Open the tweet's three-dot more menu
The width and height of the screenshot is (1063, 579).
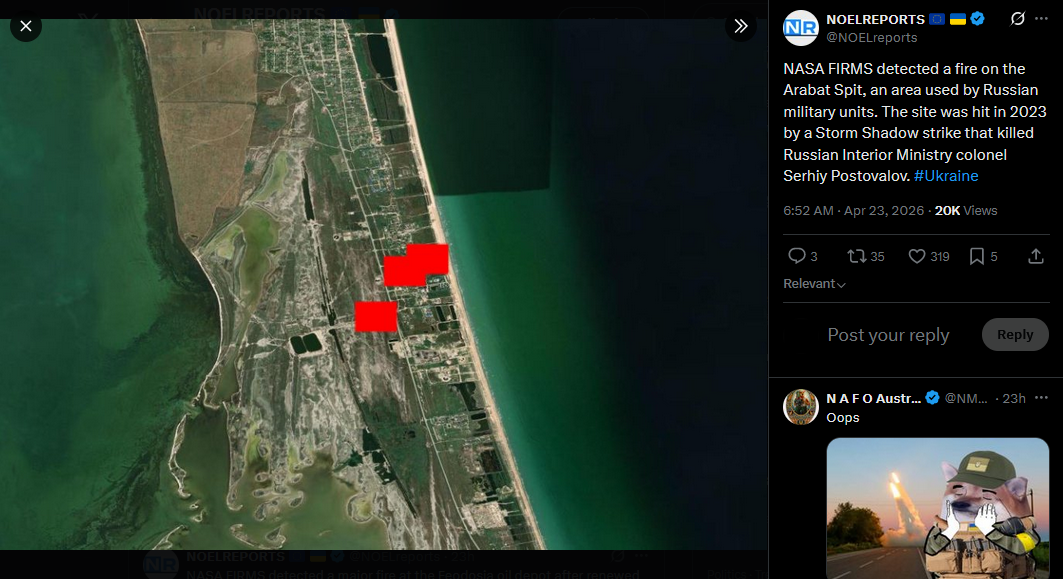pos(1041,19)
